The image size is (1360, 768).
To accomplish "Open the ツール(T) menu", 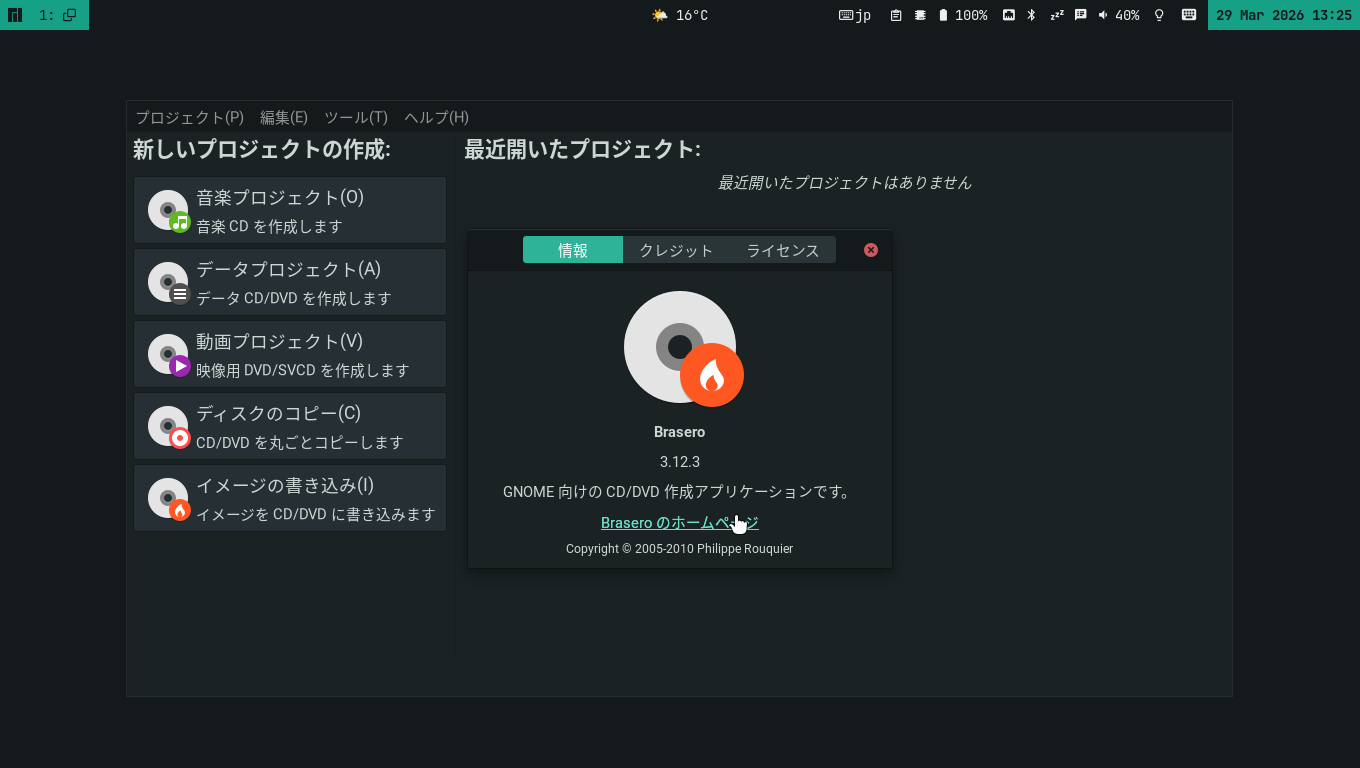I will pos(356,117).
